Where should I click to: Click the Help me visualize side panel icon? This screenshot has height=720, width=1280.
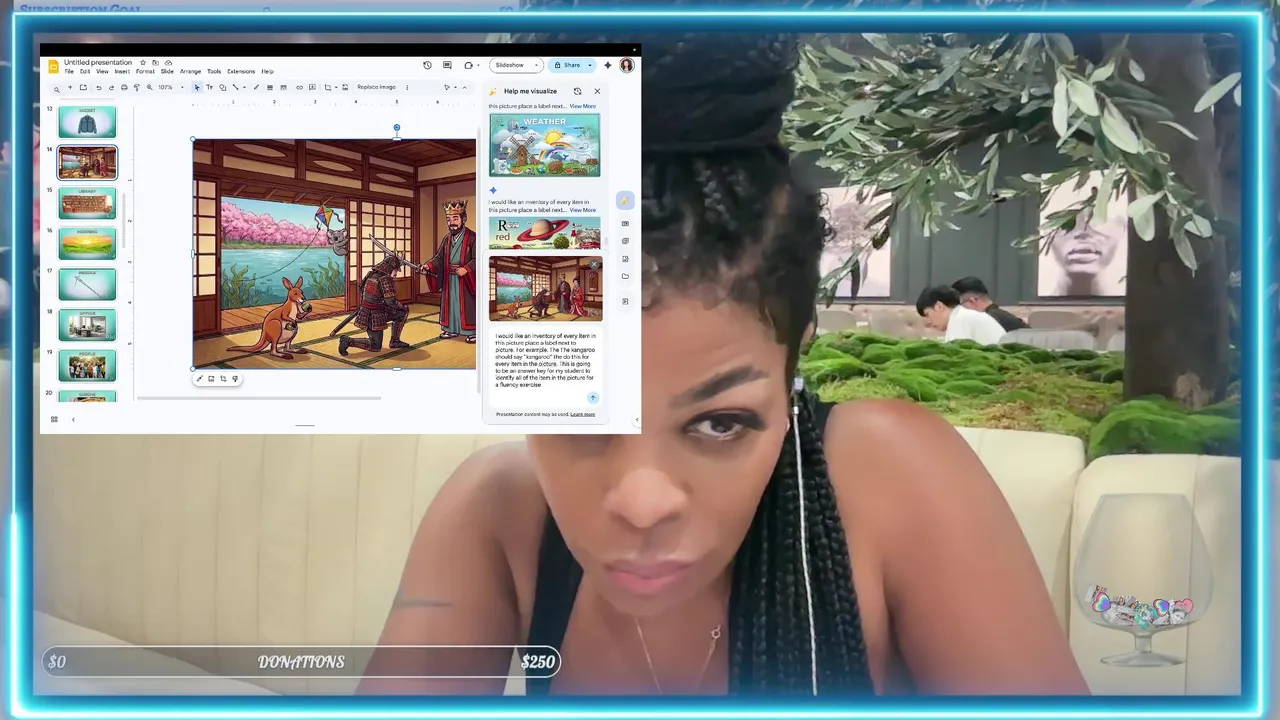click(x=625, y=201)
